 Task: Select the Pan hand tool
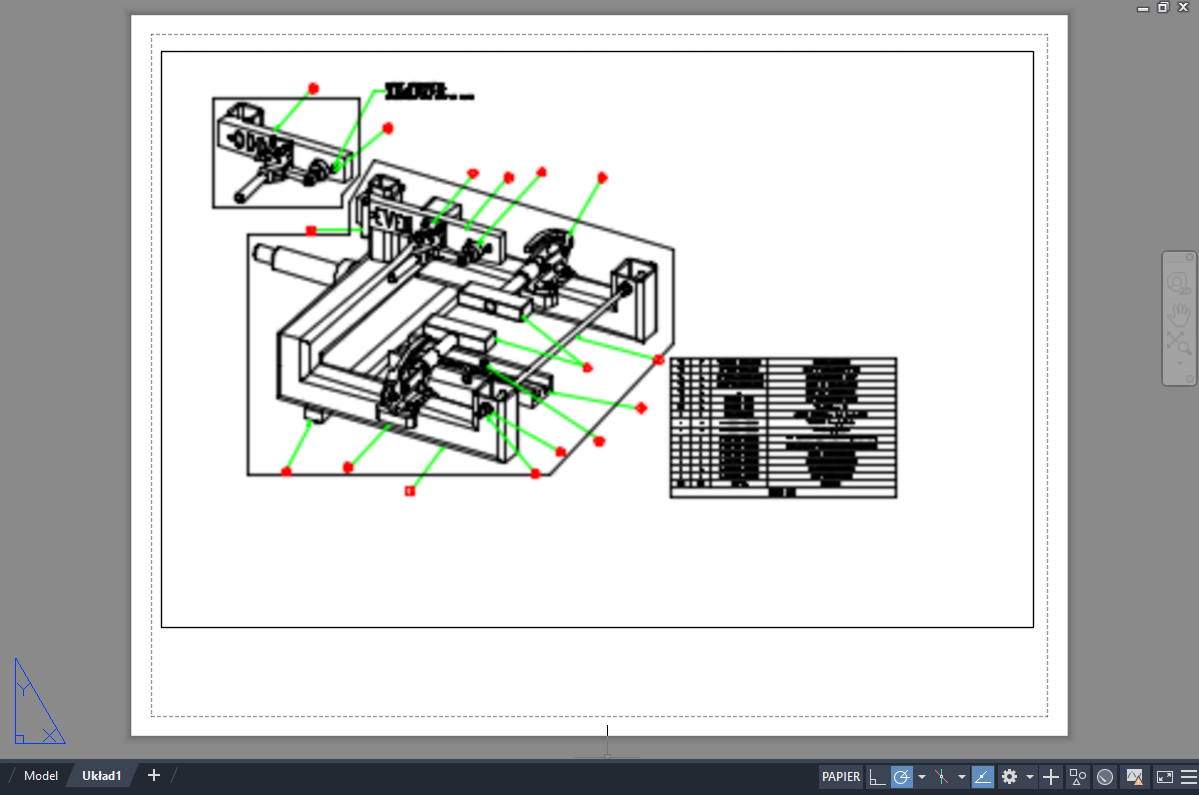[1178, 313]
